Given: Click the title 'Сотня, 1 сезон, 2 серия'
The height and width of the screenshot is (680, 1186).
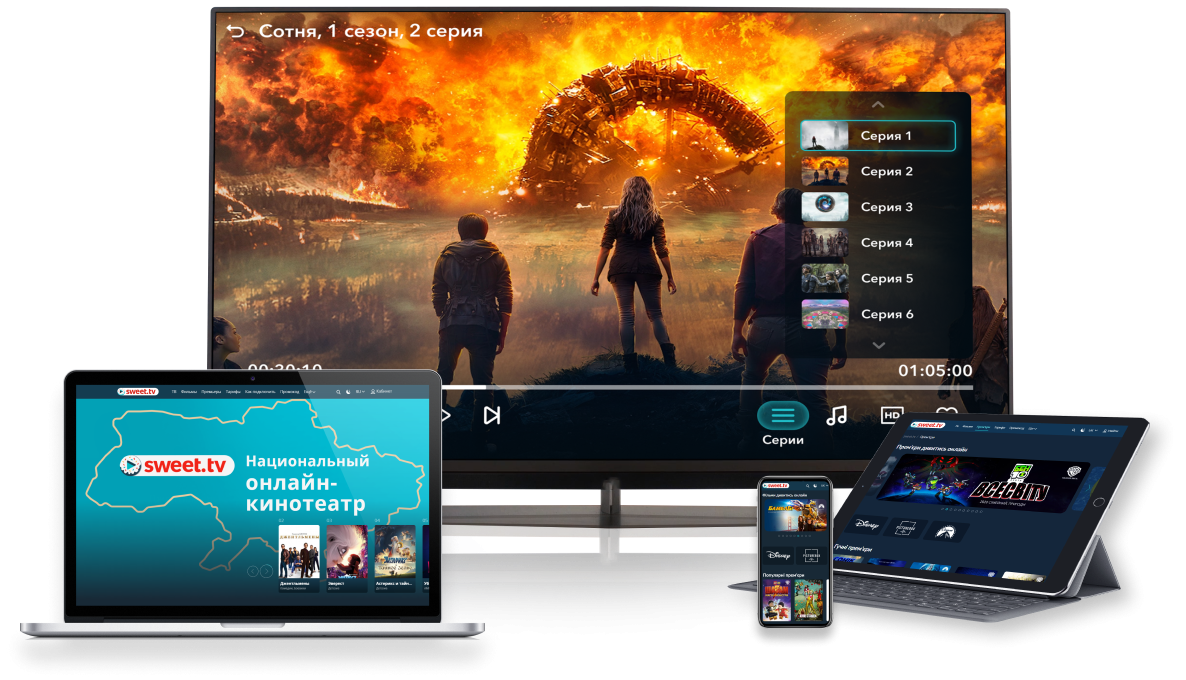Looking at the screenshot, I should coord(371,31).
